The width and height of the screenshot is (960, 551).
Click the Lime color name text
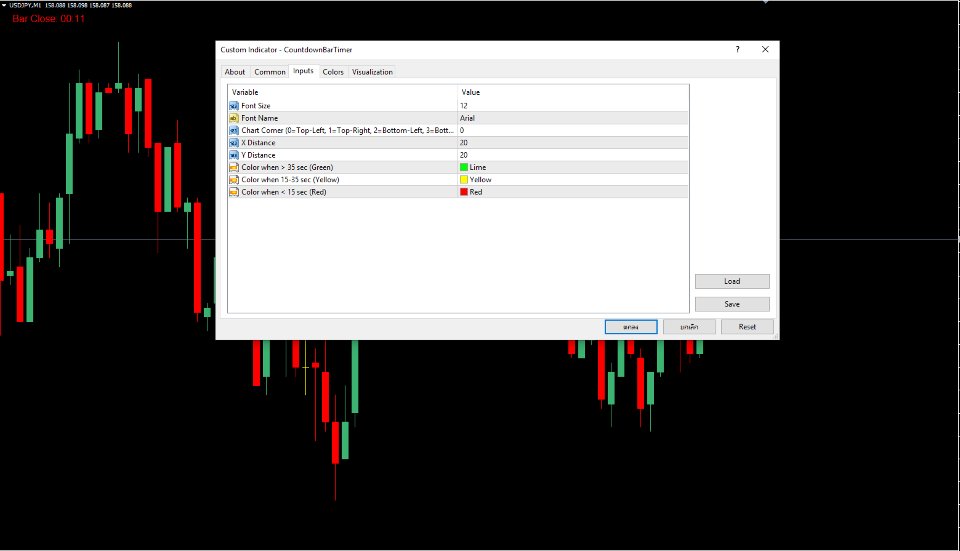[x=478, y=167]
